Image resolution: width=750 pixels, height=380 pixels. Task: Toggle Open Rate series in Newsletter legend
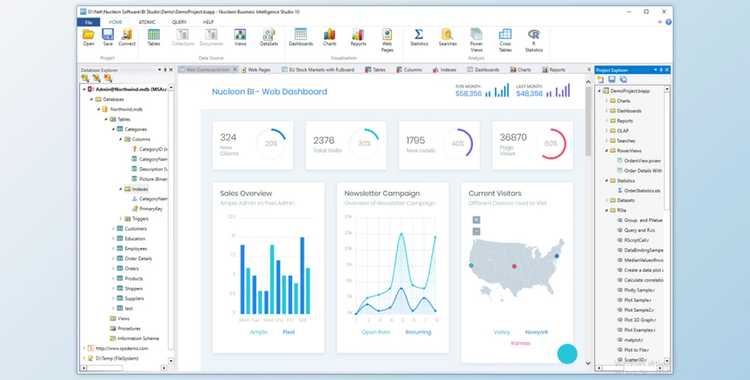click(376, 332)
